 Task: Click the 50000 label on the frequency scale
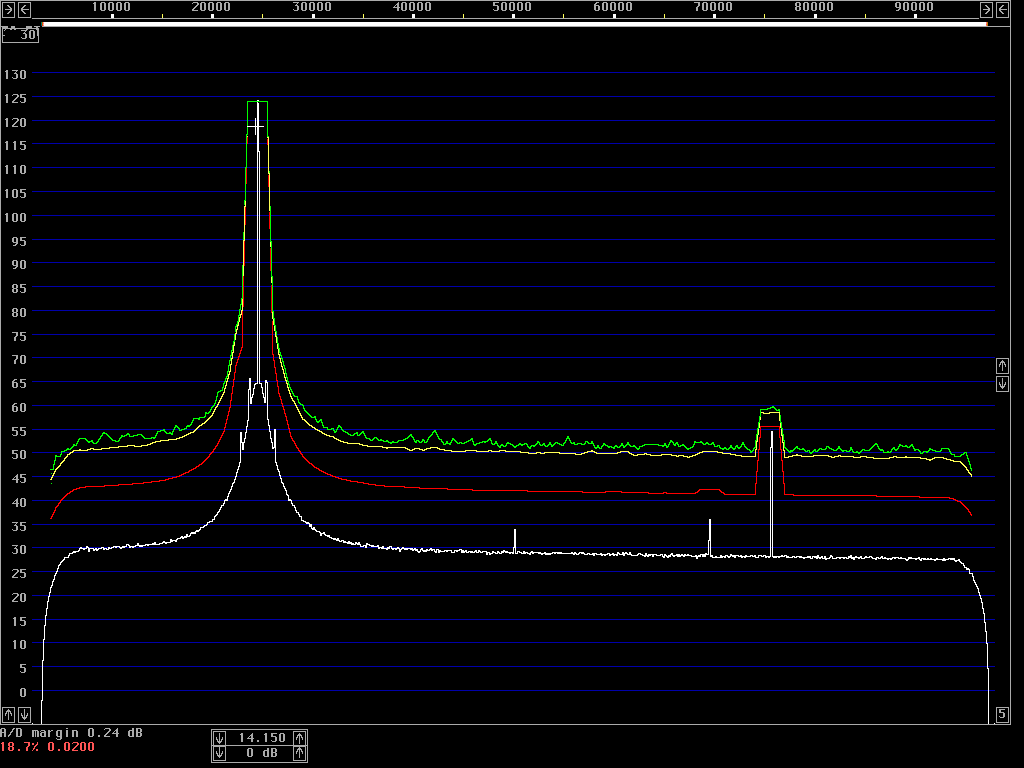click(512, 7)
